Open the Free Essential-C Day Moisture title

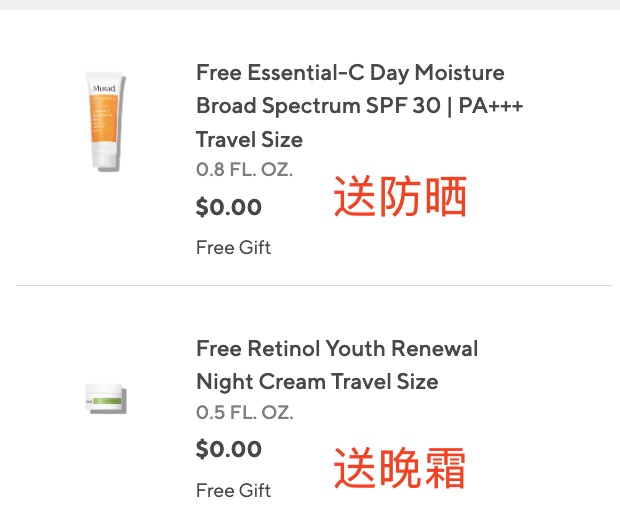[x=350, y=73]
